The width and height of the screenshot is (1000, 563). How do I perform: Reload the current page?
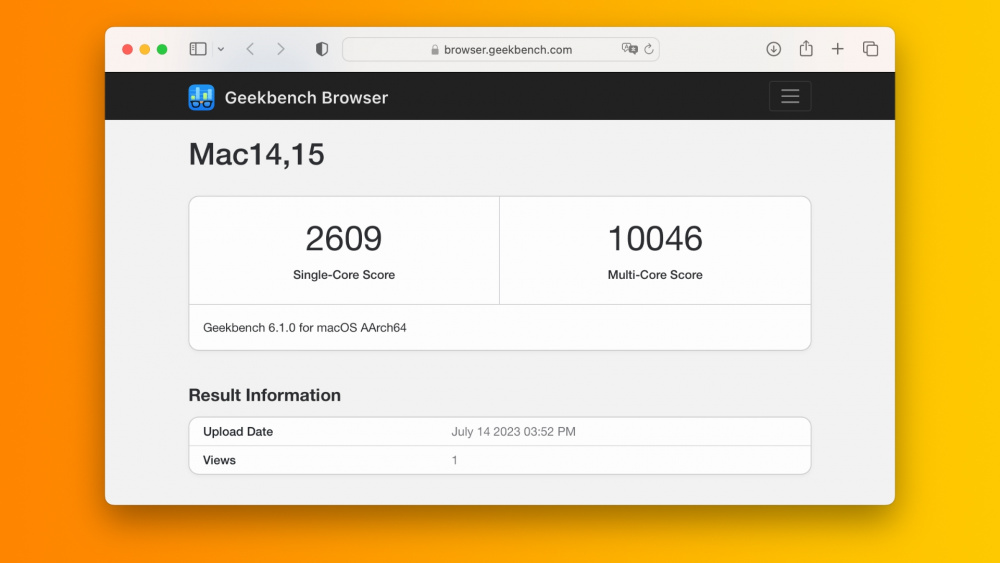pyautogui.click(x=649, y=49)
